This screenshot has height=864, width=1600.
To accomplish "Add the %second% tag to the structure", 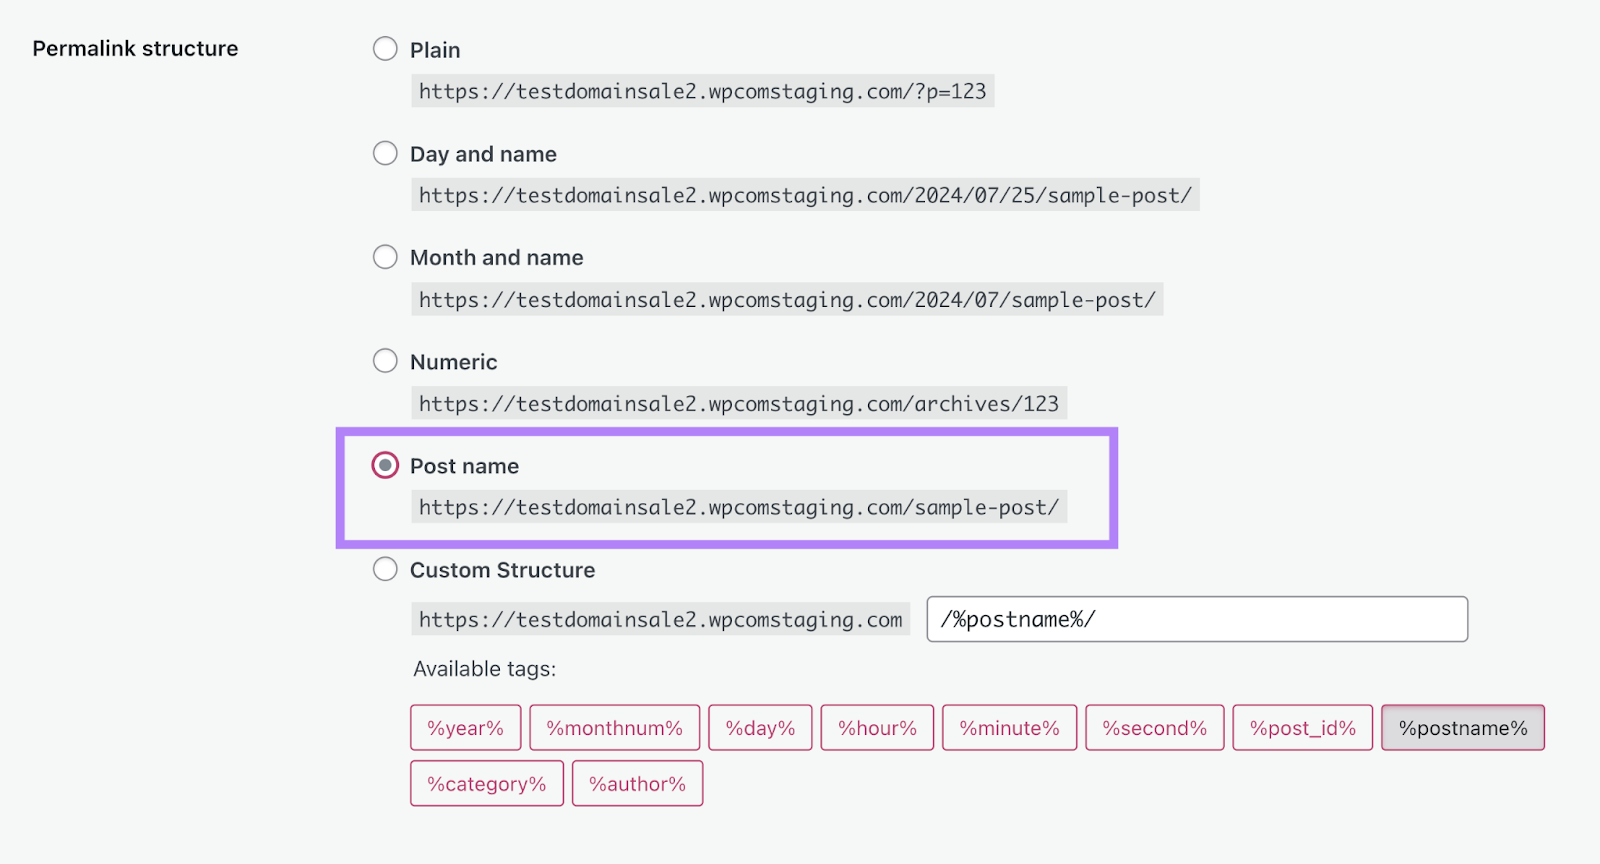I will pos(1154,727).
